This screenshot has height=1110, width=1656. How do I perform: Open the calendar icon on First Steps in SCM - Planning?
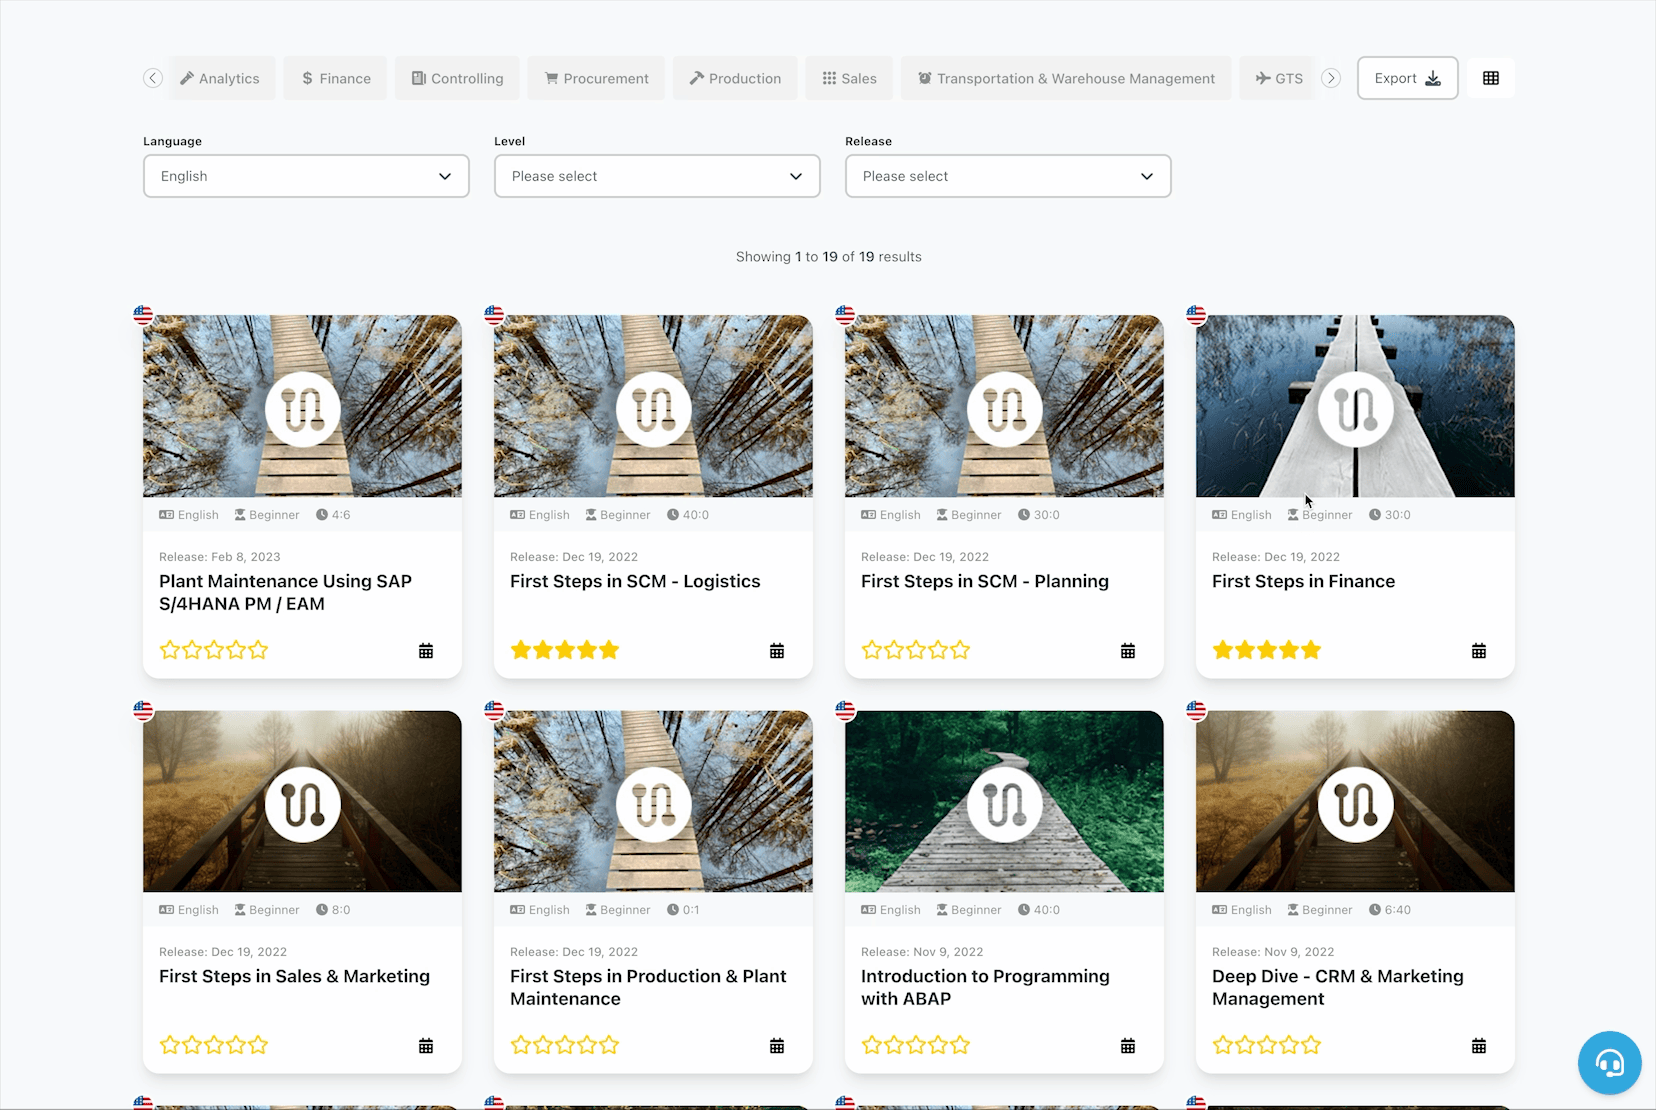tap(1128, 651)
